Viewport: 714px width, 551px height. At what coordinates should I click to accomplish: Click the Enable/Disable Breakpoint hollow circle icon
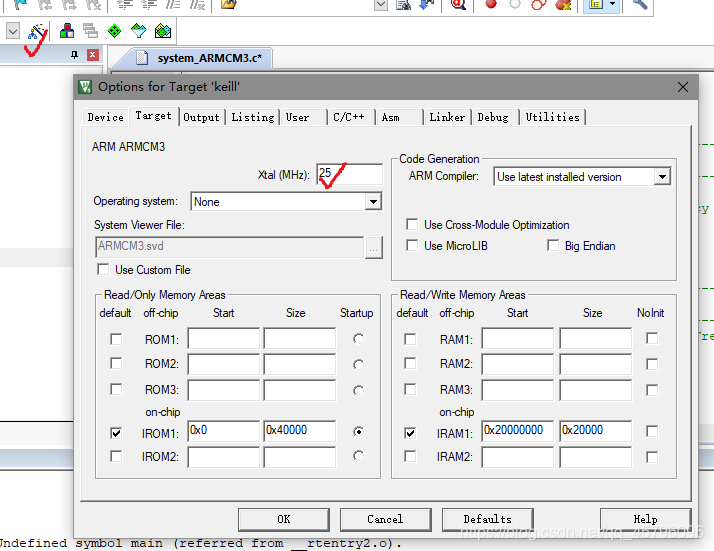click(x=515, y=5)
